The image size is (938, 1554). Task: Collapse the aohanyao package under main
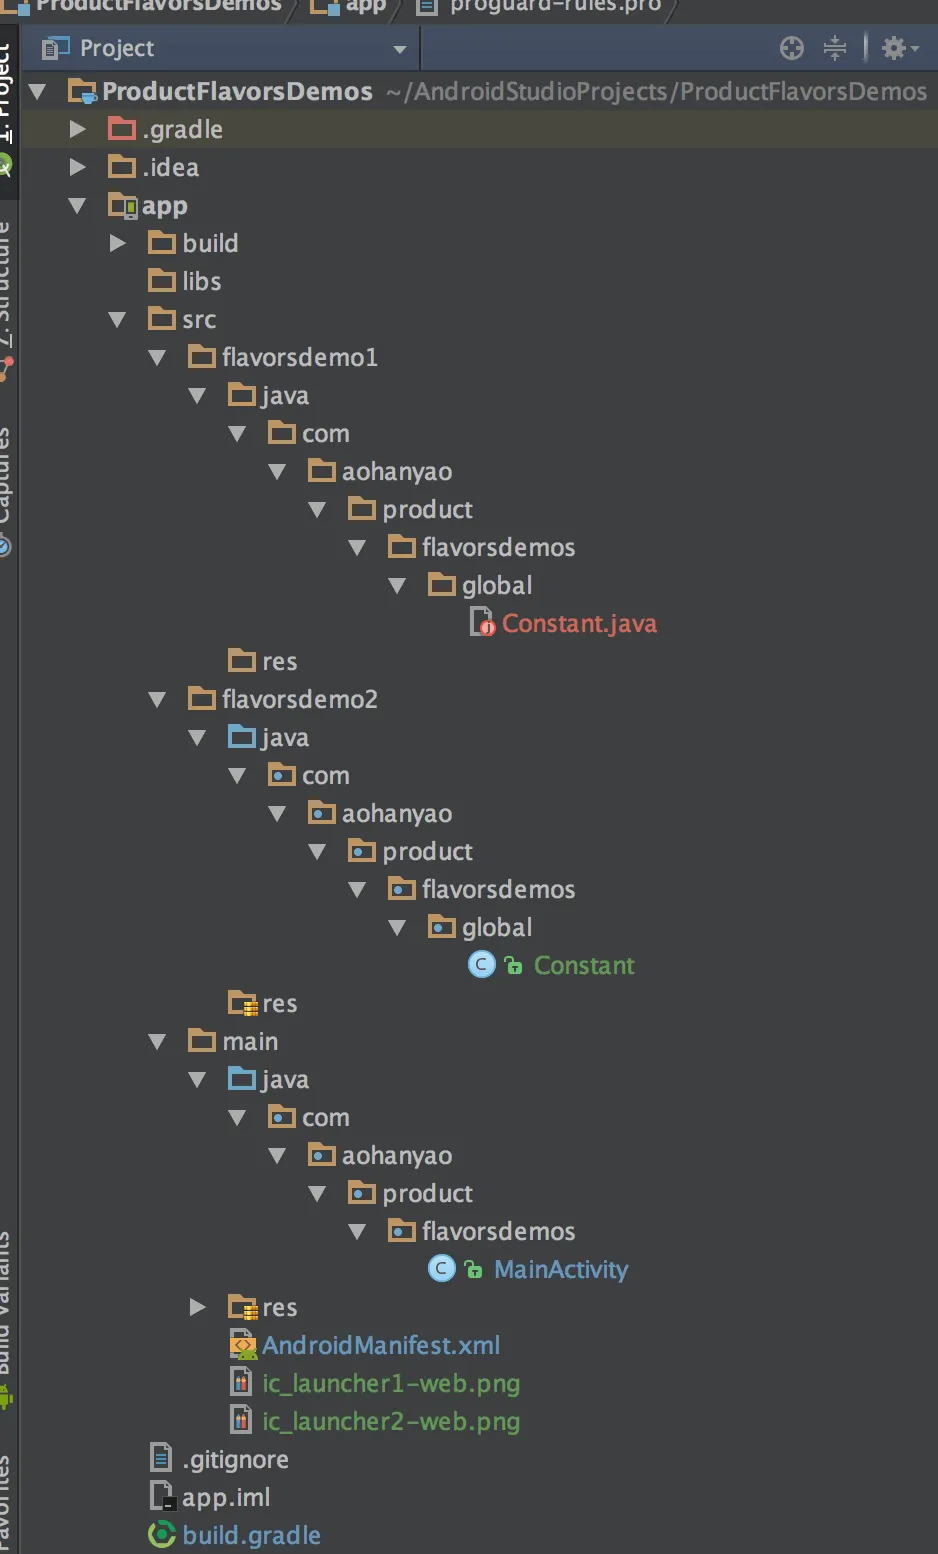coord(277,1156)
